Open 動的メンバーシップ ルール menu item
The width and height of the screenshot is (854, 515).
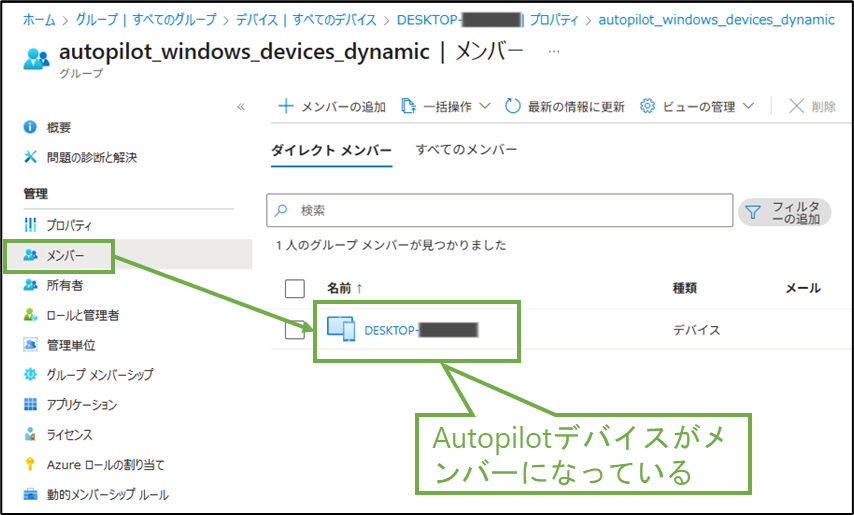pyautogui.click(x=108, y=495)
